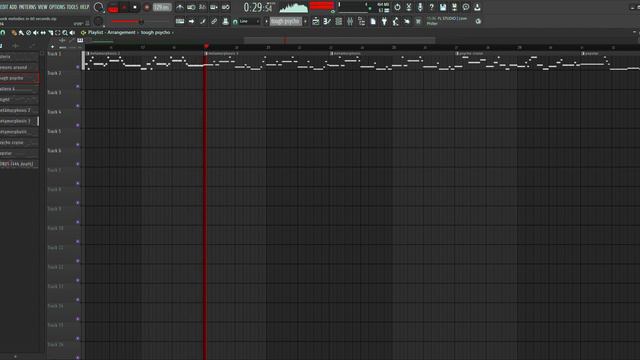640x360 pixels.
Task: Toggle the overdub/blend recording icon
Action: pyautogui.click(x=214, y=7)
